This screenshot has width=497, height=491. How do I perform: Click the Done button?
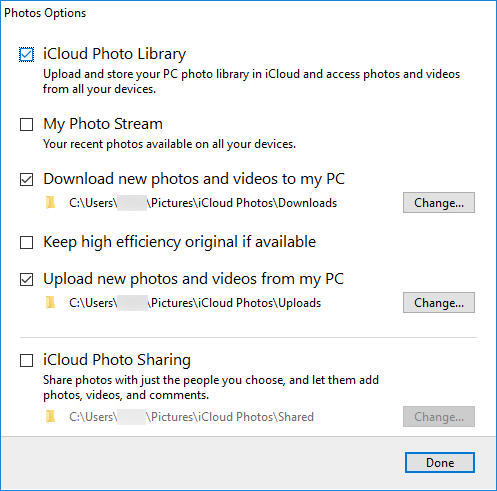pyautogui.click(x=440, y=463)
